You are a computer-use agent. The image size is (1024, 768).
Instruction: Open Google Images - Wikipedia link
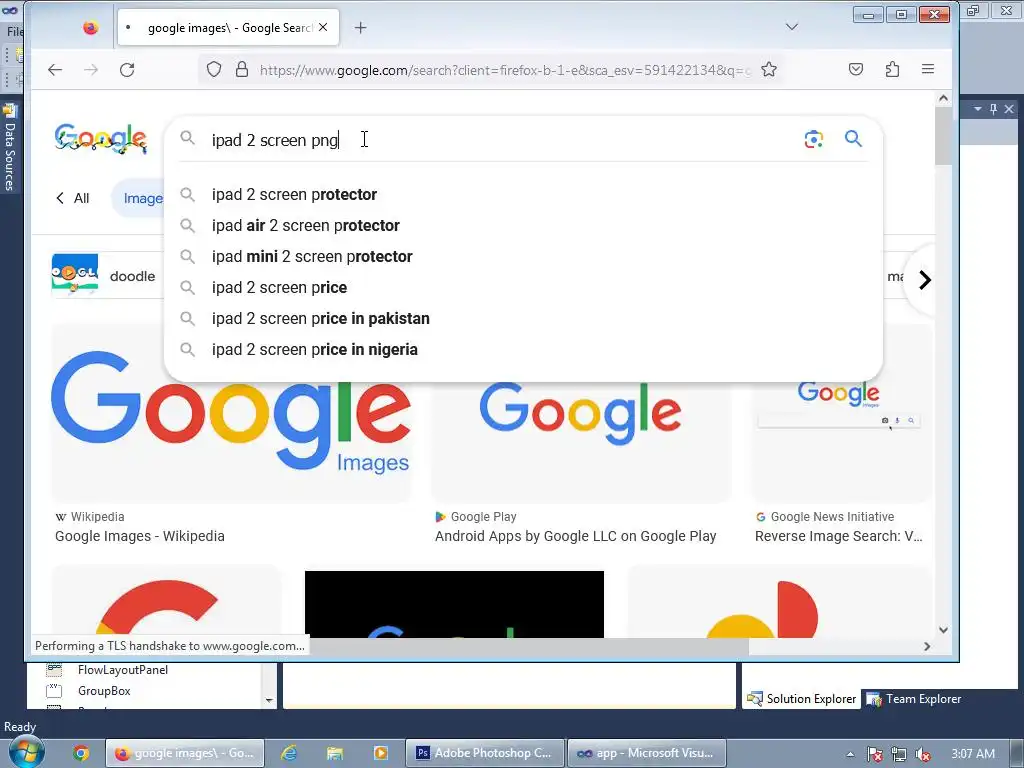[x=140, y=536]
